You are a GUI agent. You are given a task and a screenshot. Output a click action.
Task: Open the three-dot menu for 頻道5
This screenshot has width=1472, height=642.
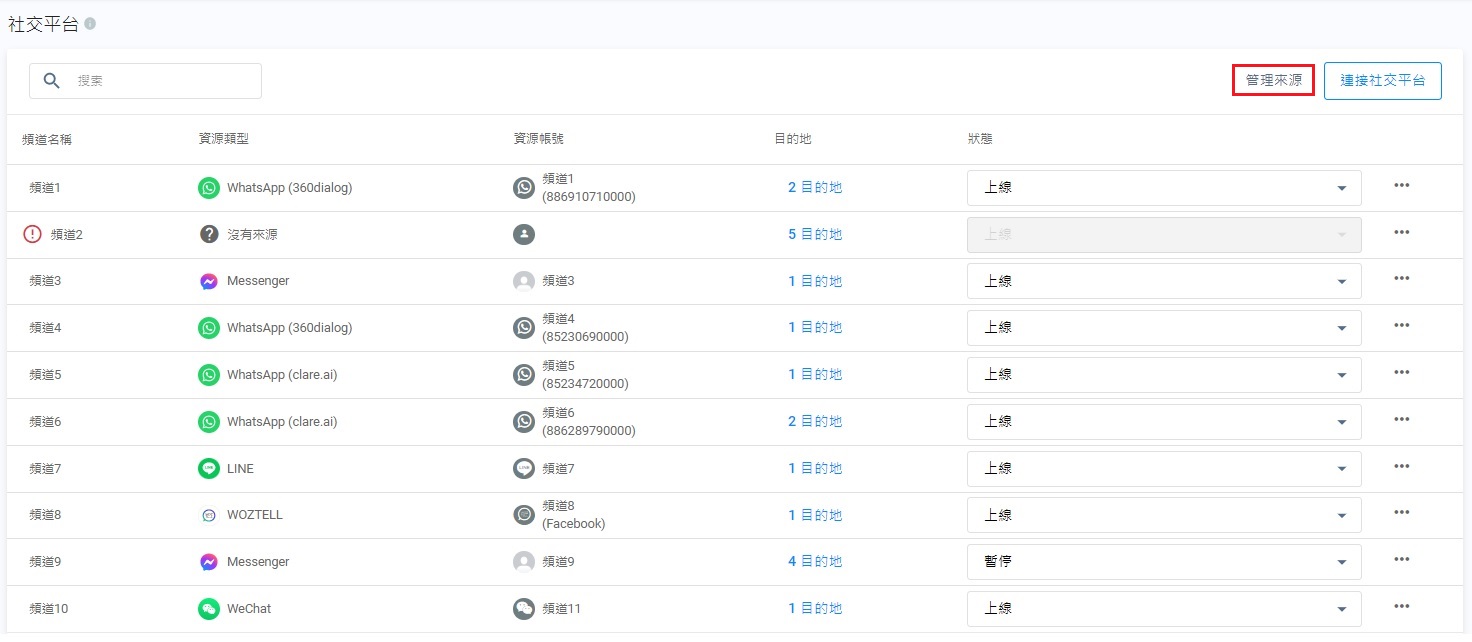coord(1401,373)
